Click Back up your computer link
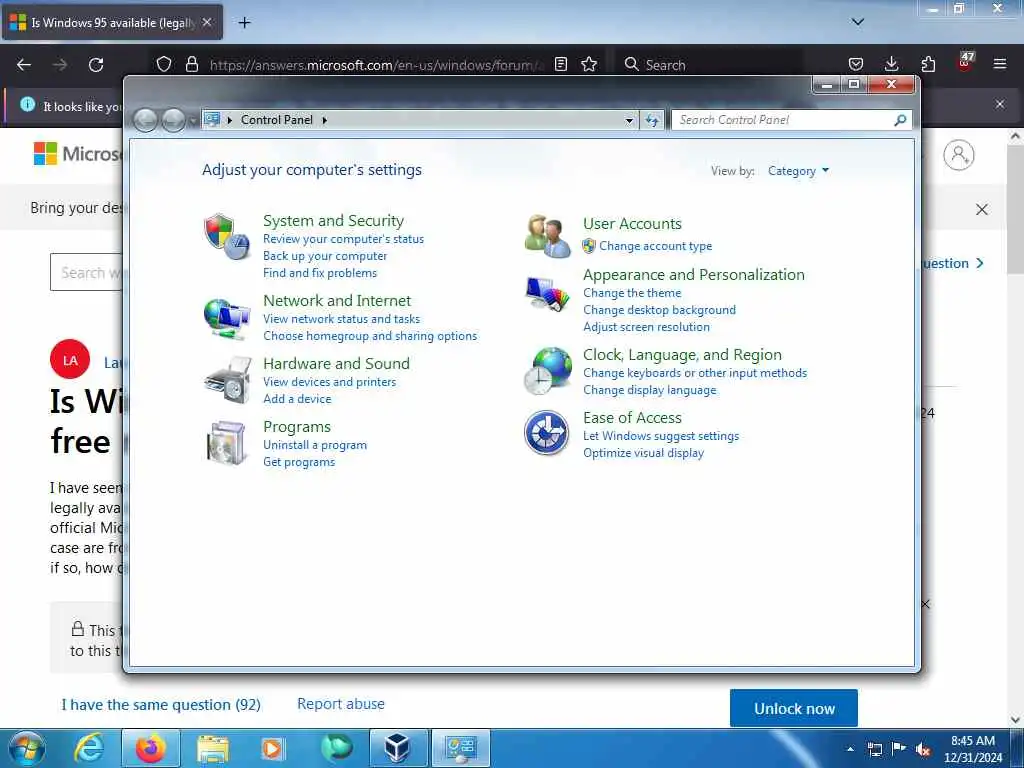The height and width of the screenshot is (768, 1024). tap(325, 256)
